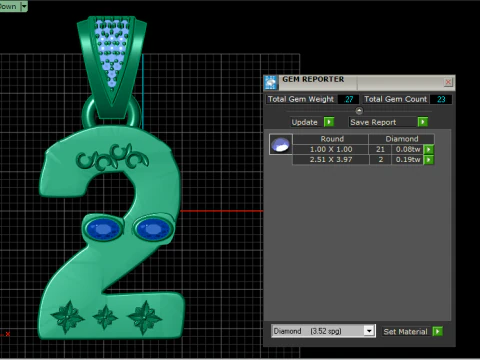Click the Set Material button label

[405, 332]
